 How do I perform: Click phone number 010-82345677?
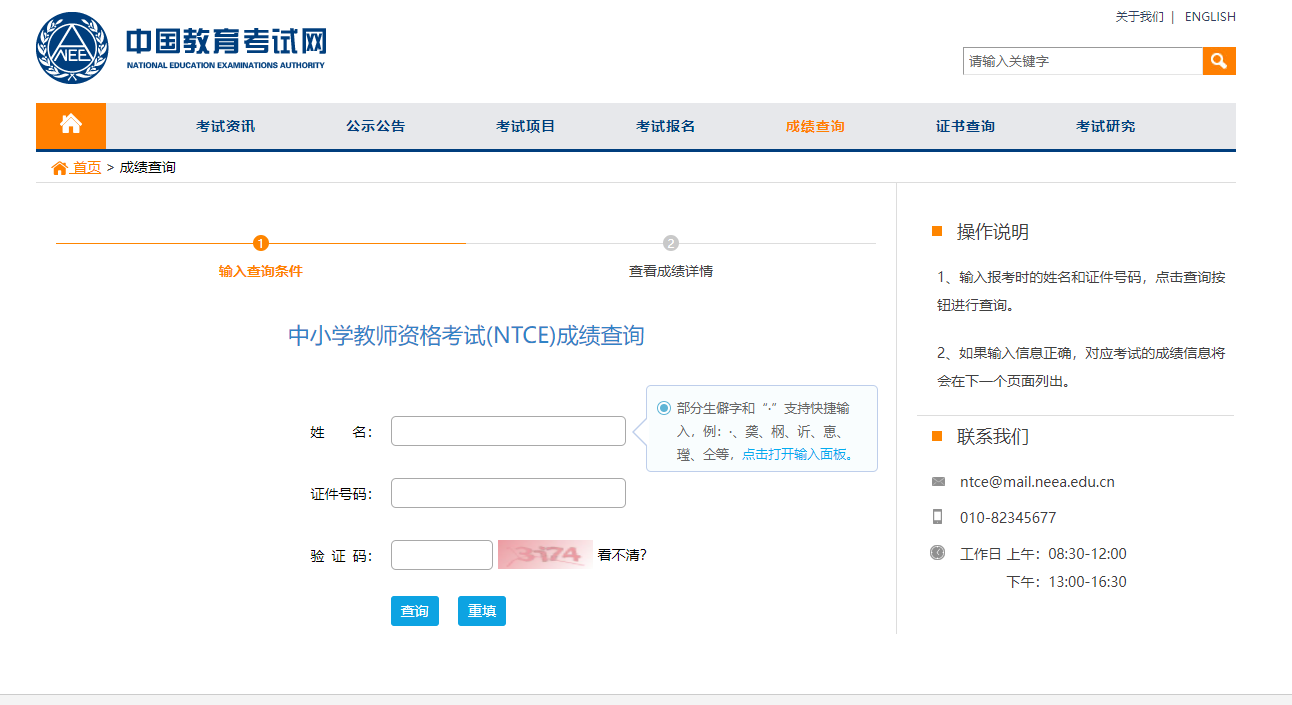pyautogui.click(x=1008, y=518)
